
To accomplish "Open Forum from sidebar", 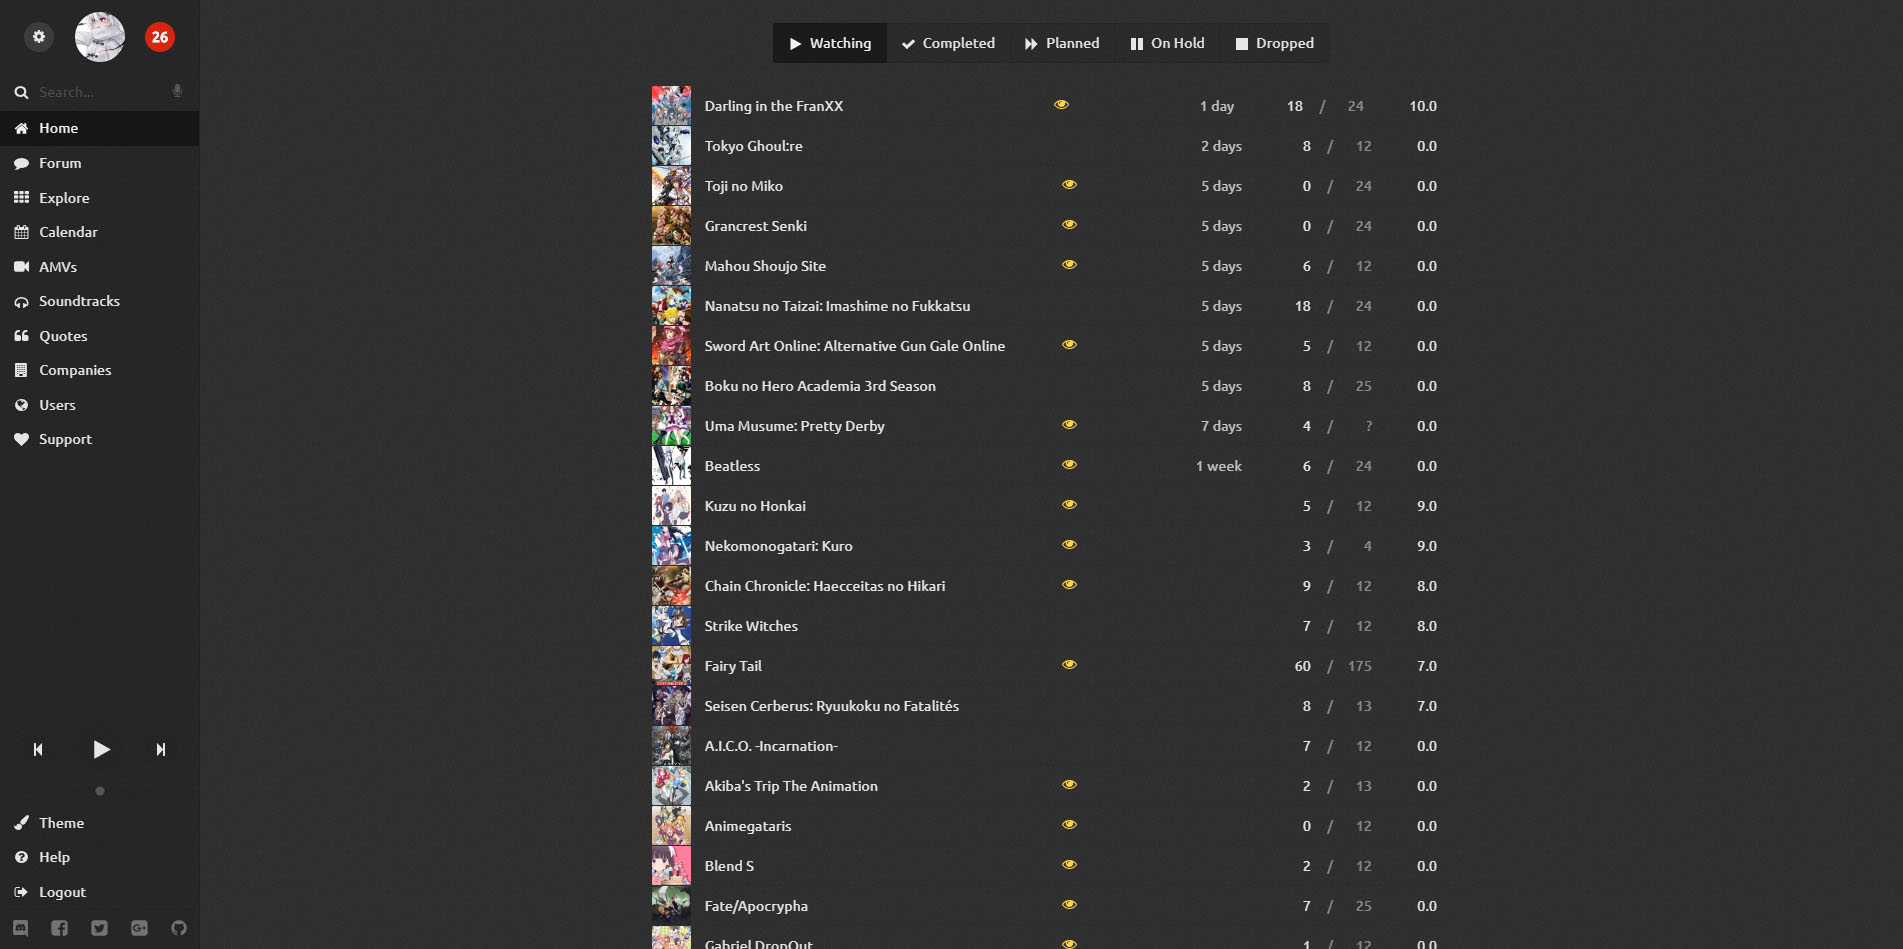I will (100, 163).
